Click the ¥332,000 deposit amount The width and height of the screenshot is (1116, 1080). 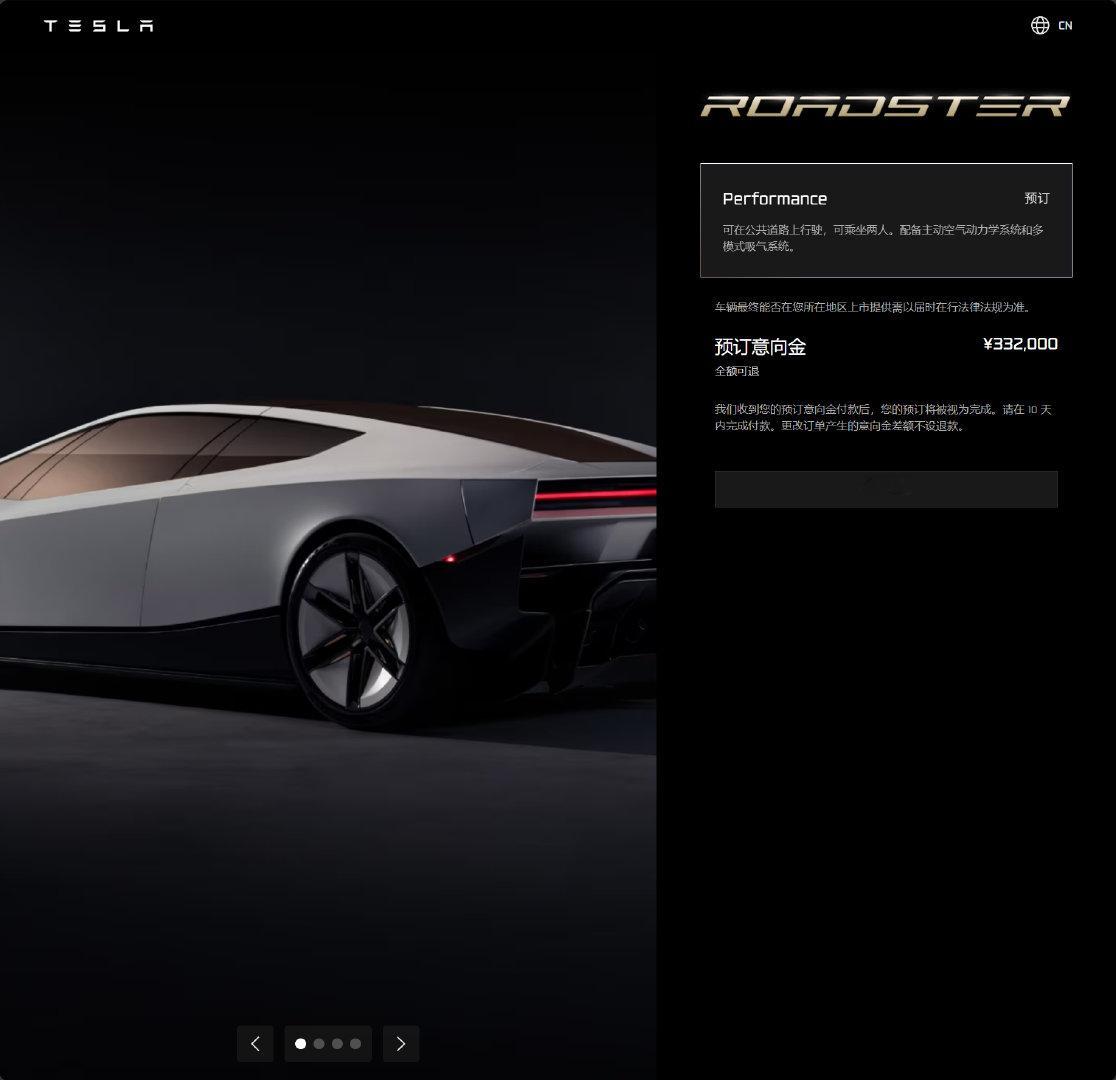click(1020, 345)
